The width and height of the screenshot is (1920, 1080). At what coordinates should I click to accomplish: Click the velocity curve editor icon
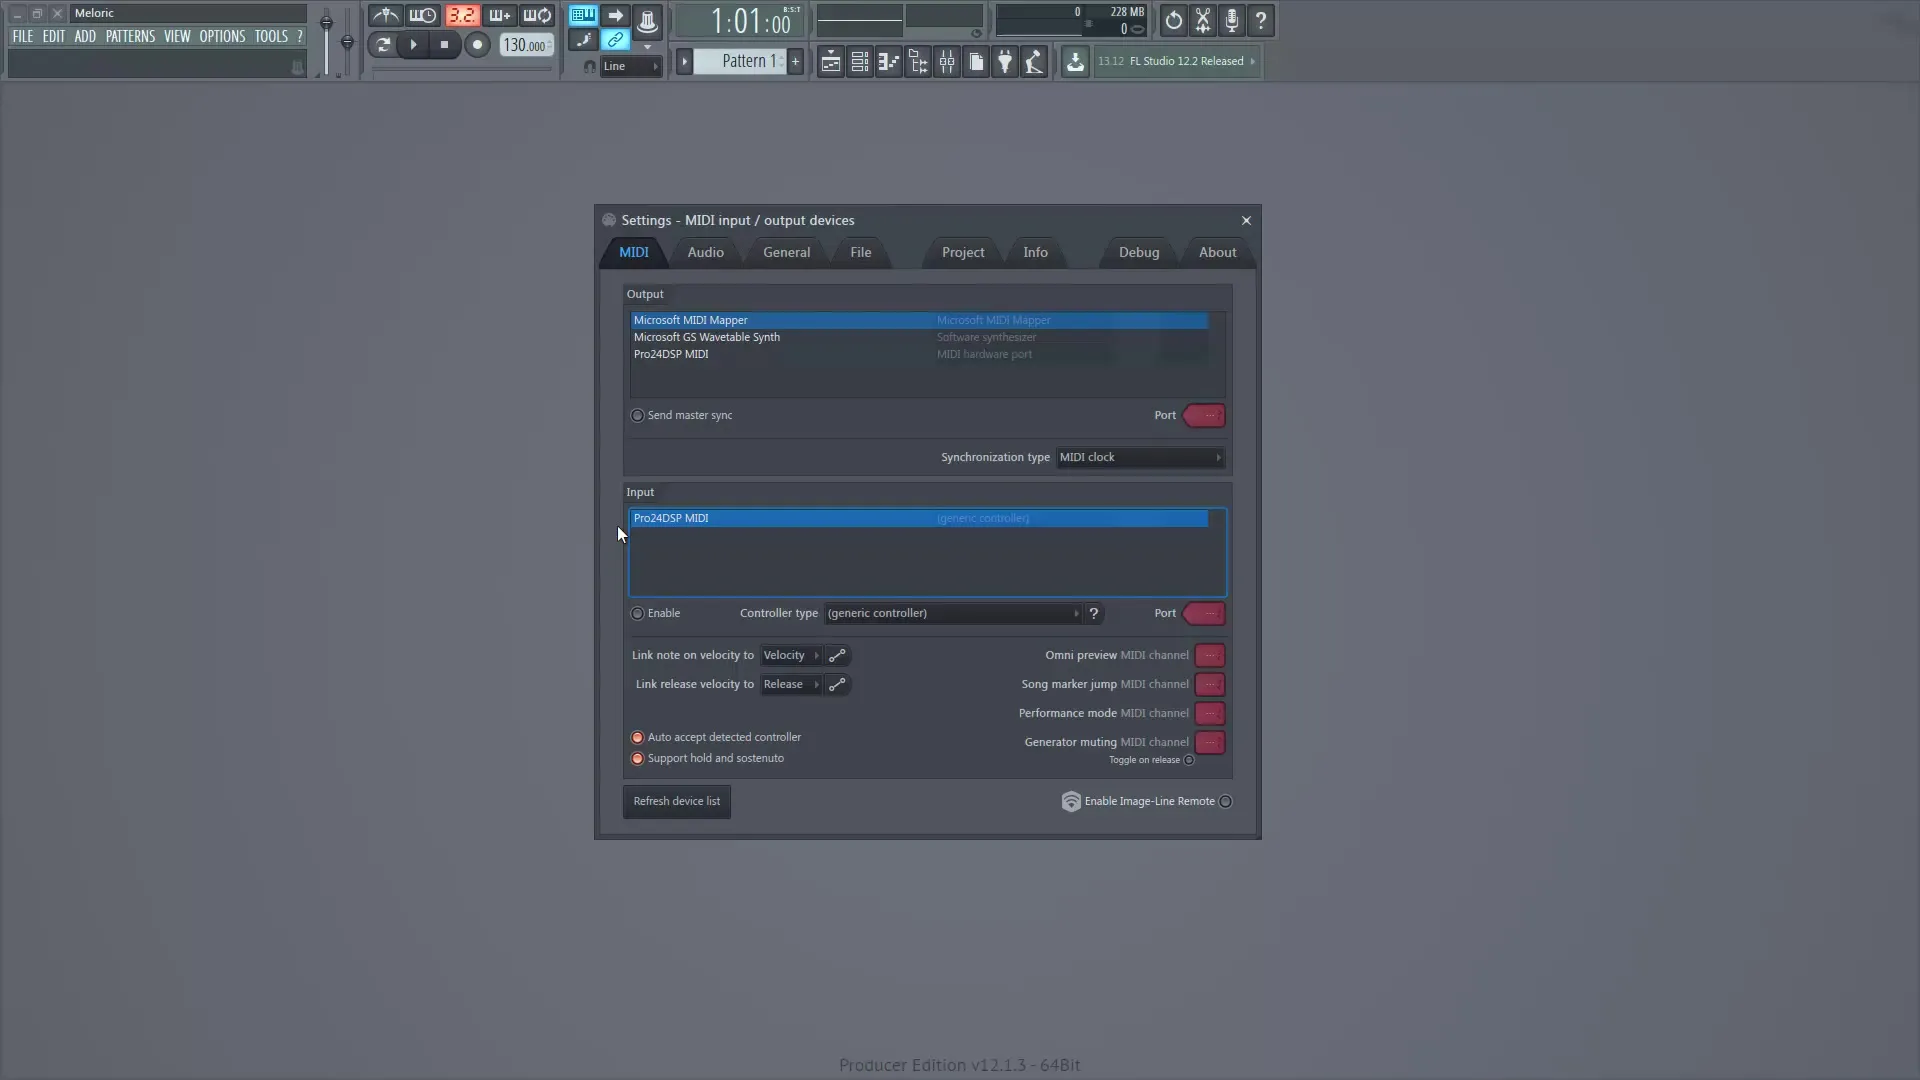pos(837,656)
